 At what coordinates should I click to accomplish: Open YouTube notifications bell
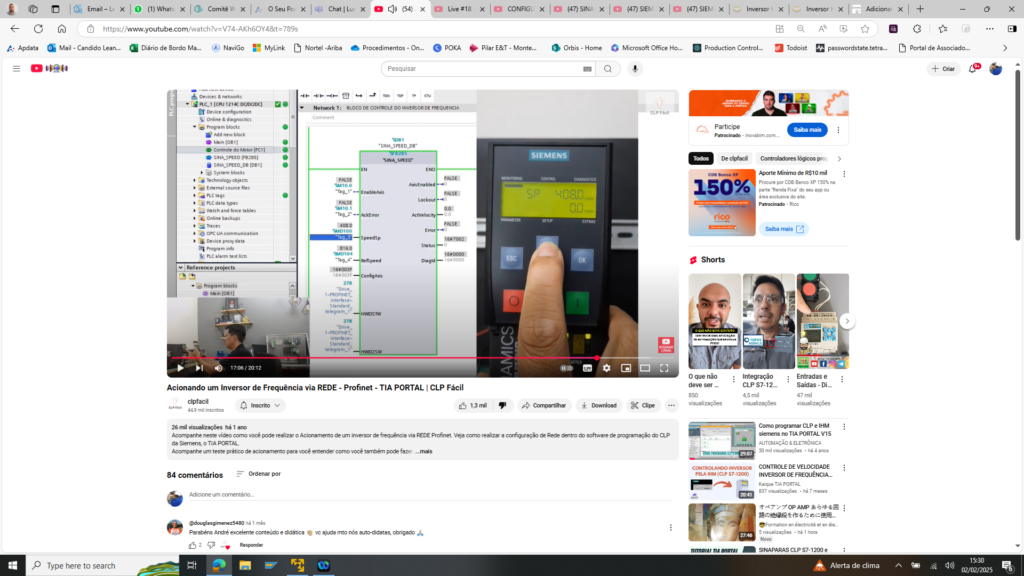[973, 69]
